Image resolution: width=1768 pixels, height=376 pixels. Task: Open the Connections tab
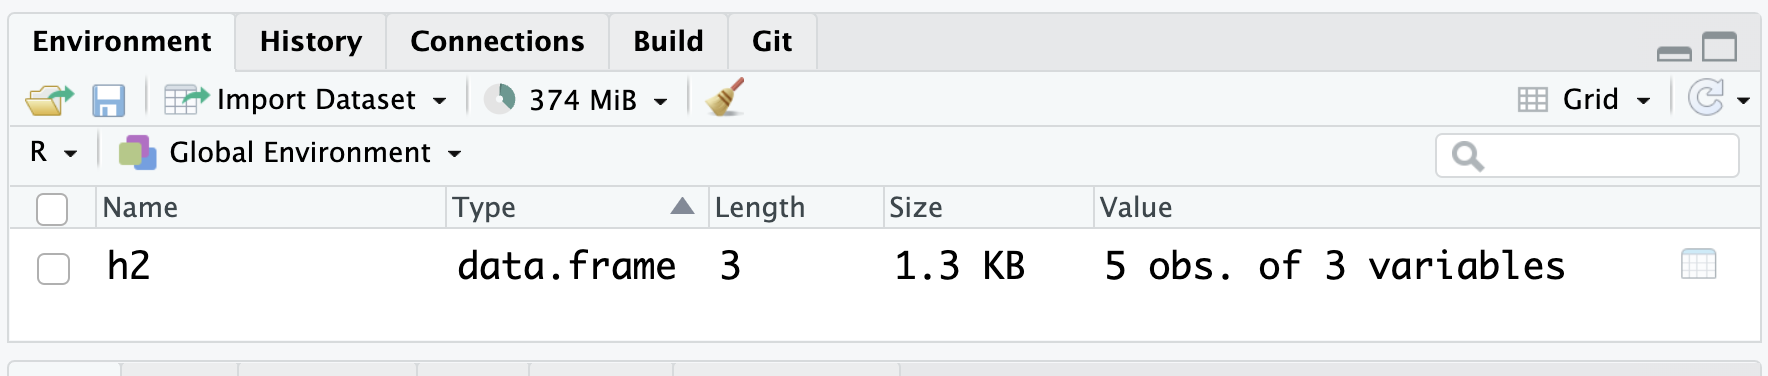point(497,41)
